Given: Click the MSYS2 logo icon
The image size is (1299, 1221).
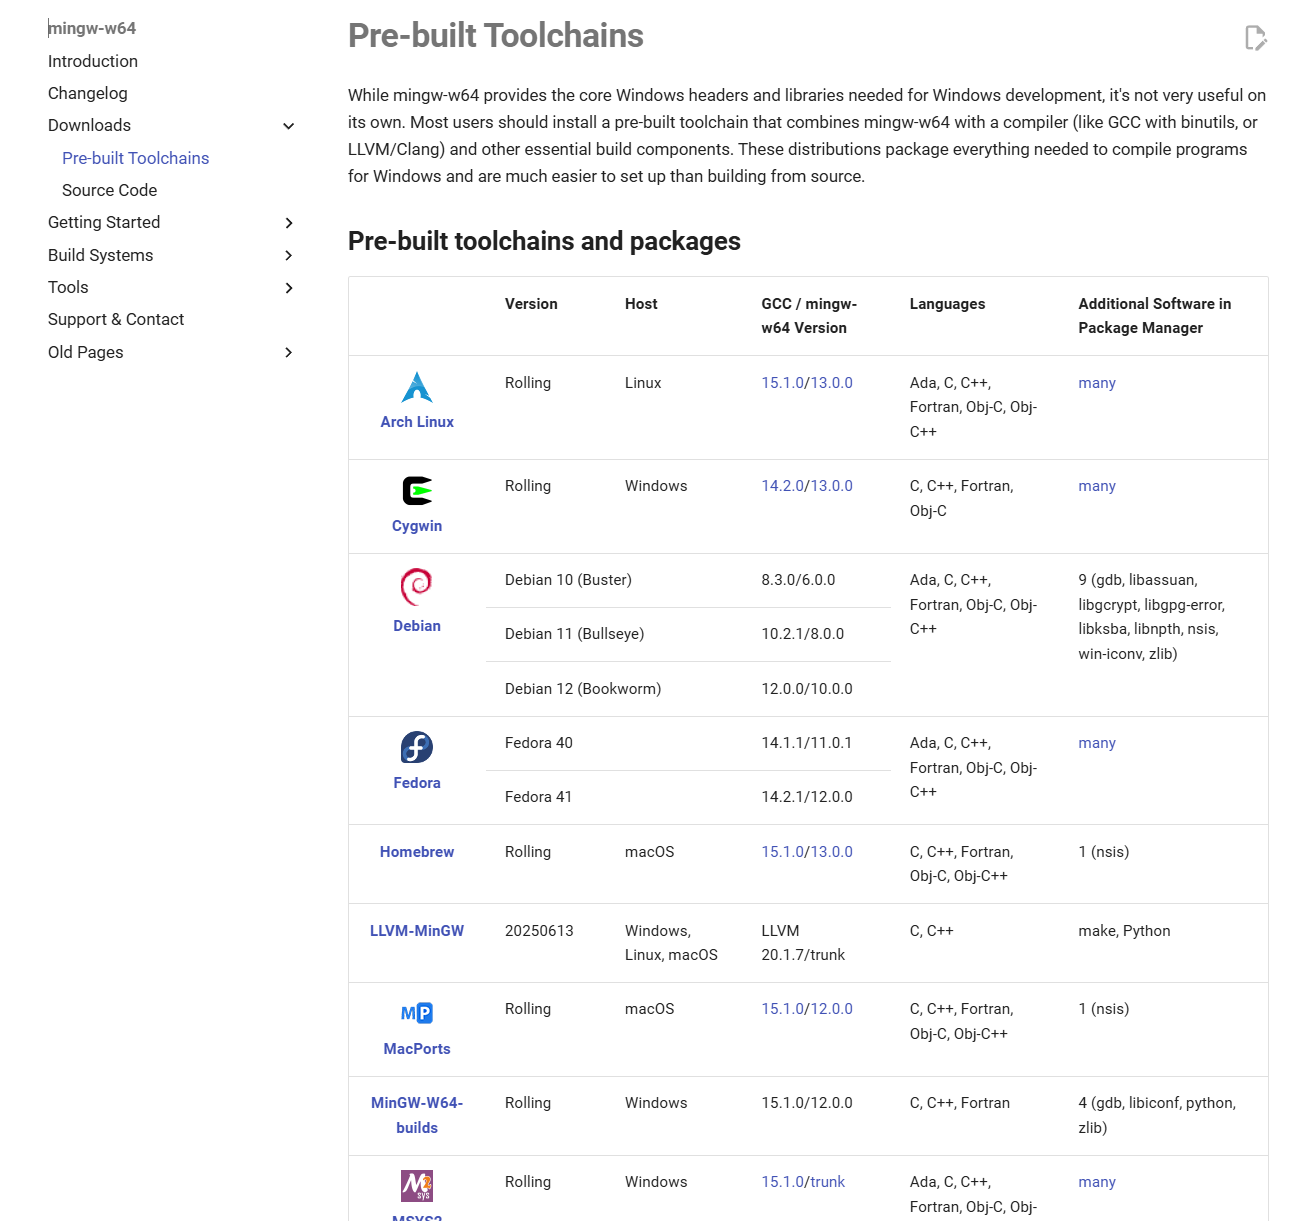Looking at the screenshot, I should click(417, 1186).
